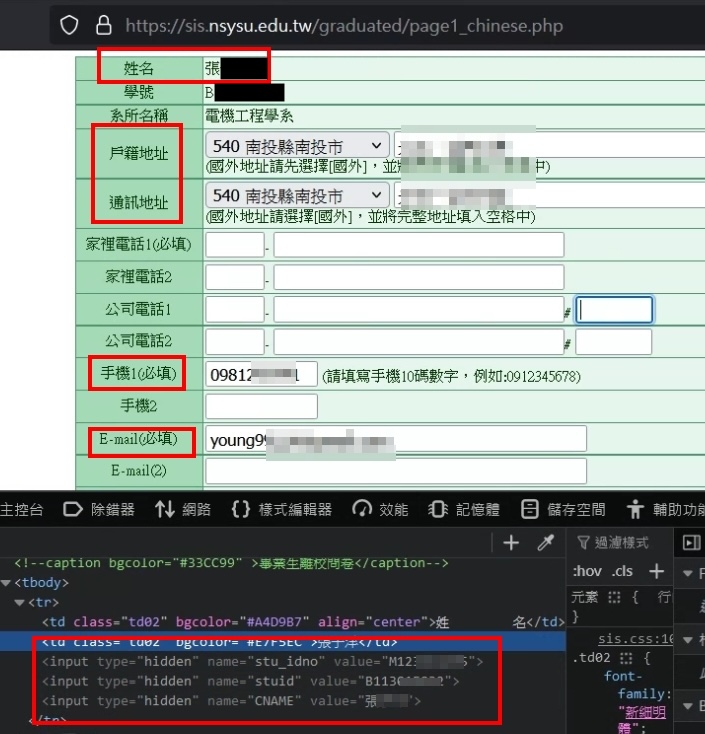Add new rule with plus icon in styles
Screen dimensions: 705x734
[657, 571]
